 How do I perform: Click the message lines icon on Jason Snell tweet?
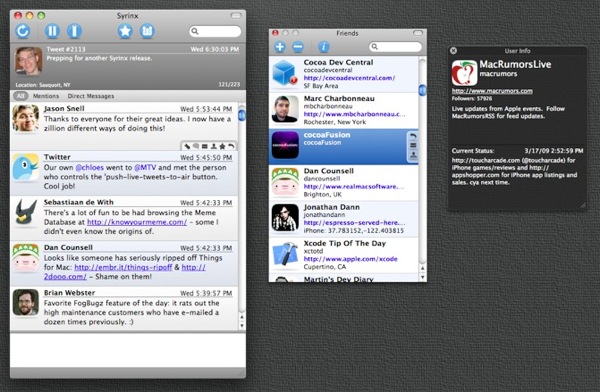205,146
